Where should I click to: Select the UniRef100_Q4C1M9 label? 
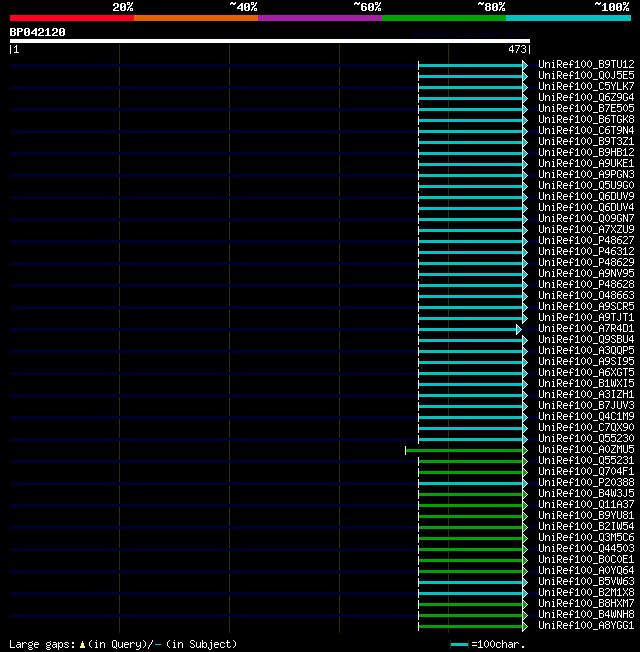(x=586, y=416)
